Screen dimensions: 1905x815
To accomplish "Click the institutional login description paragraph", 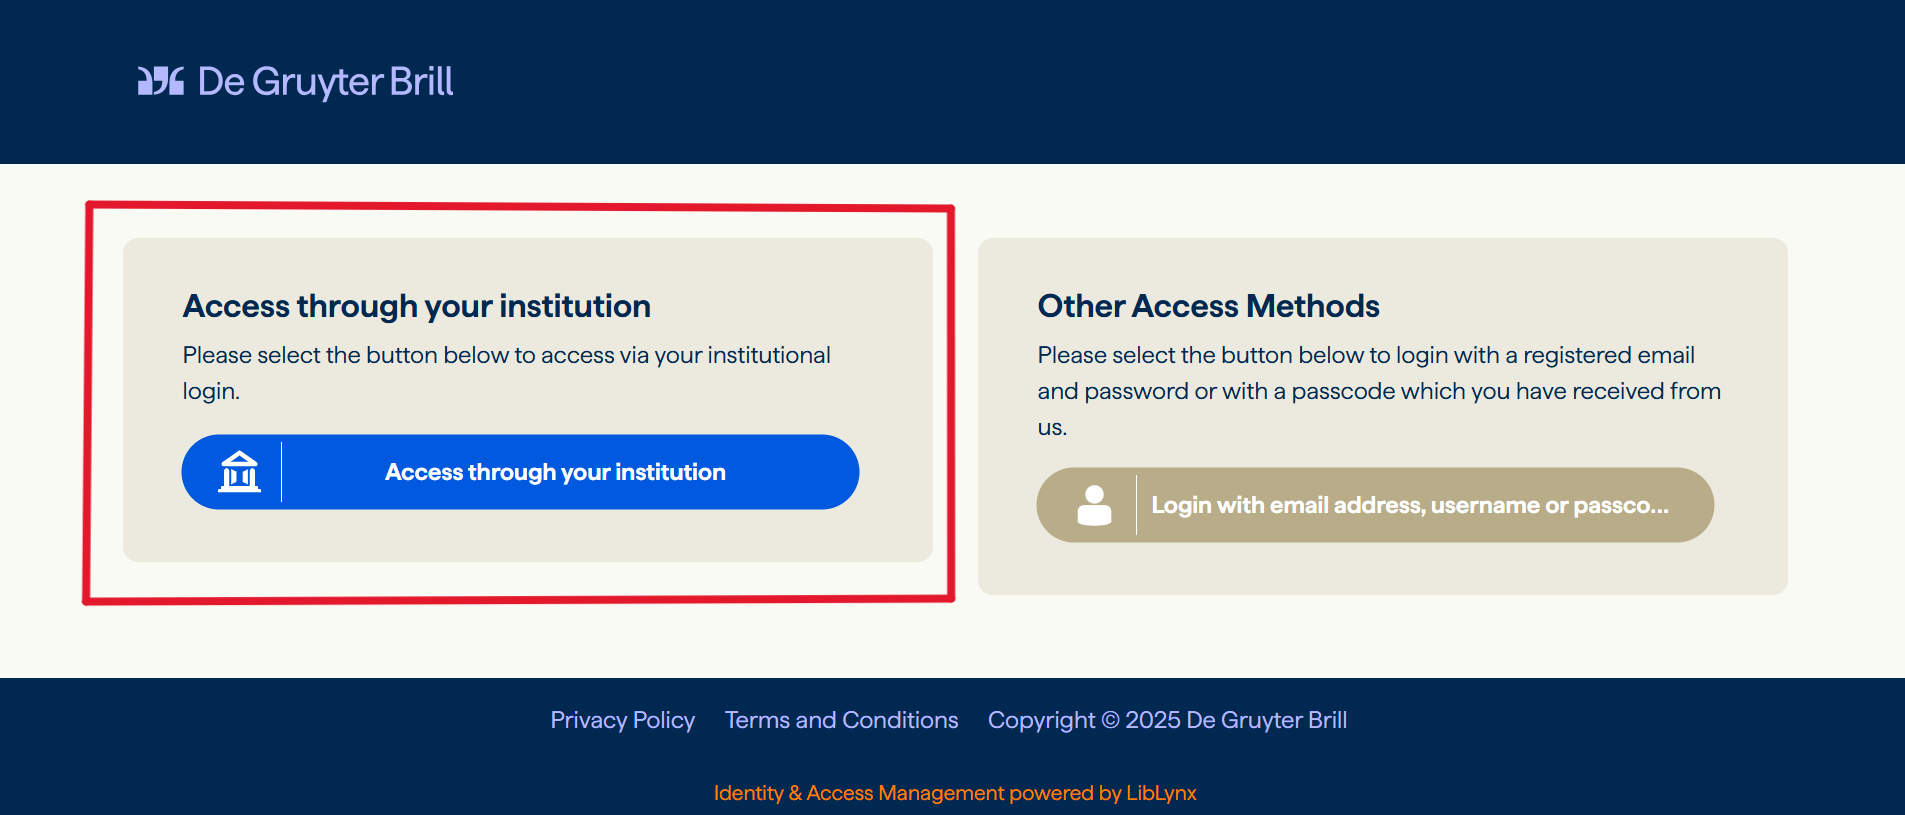I will point(505,372).
